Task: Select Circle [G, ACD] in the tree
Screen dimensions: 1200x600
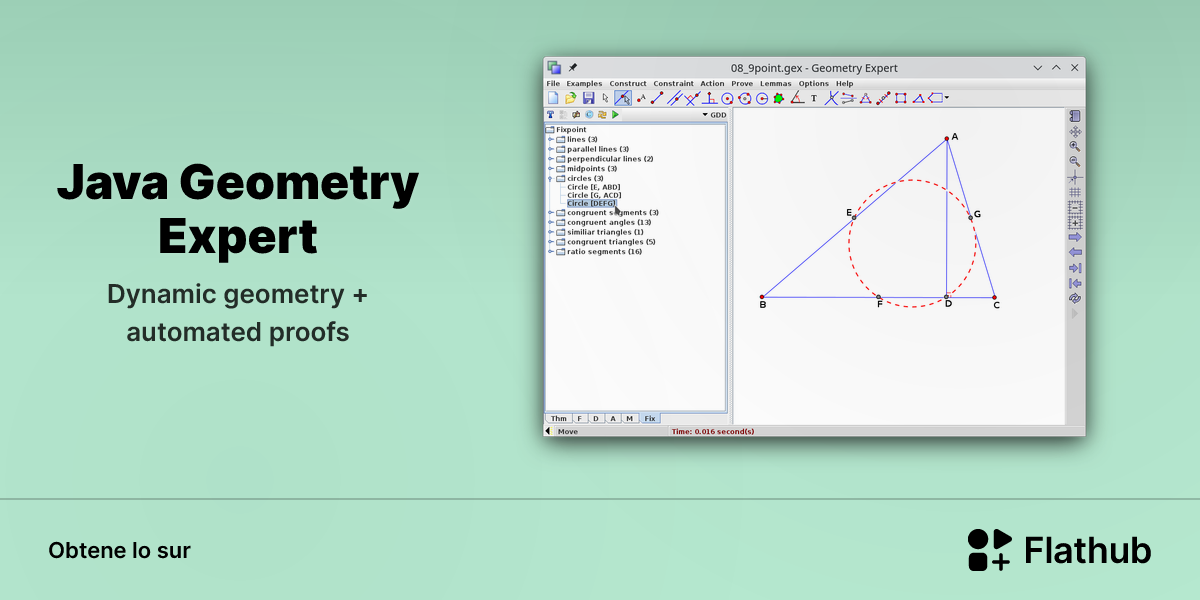Action: coord(594,195)
